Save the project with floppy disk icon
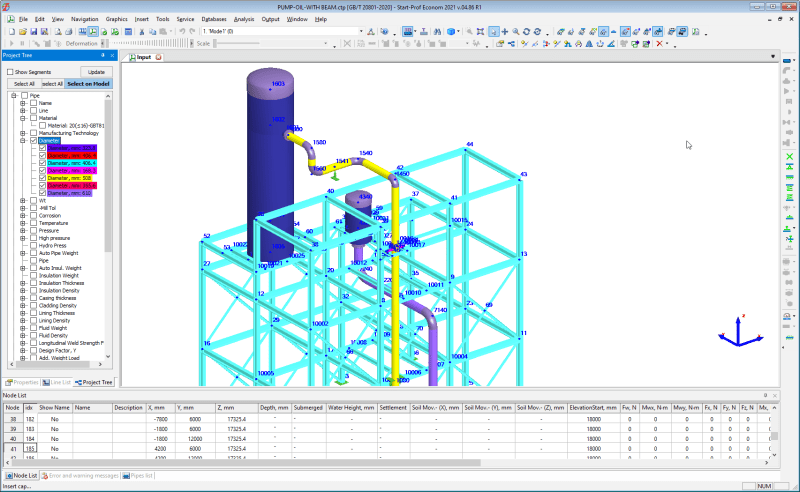The image size is (800, 492). 34,32
